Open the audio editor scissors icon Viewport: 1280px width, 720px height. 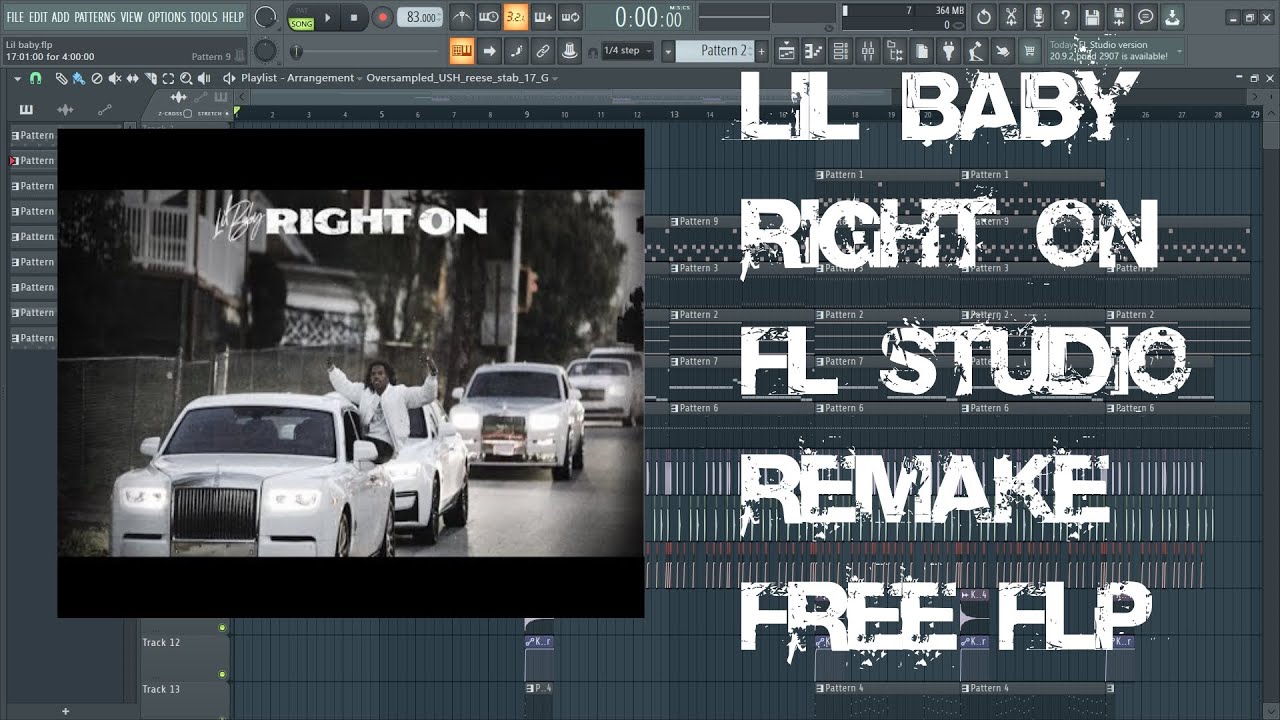pos(1011,17)
